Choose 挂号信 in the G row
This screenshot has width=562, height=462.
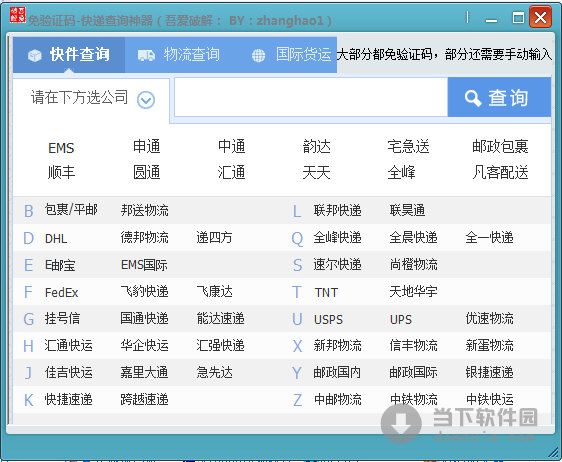pyautogui.click(x=62, y=318)
